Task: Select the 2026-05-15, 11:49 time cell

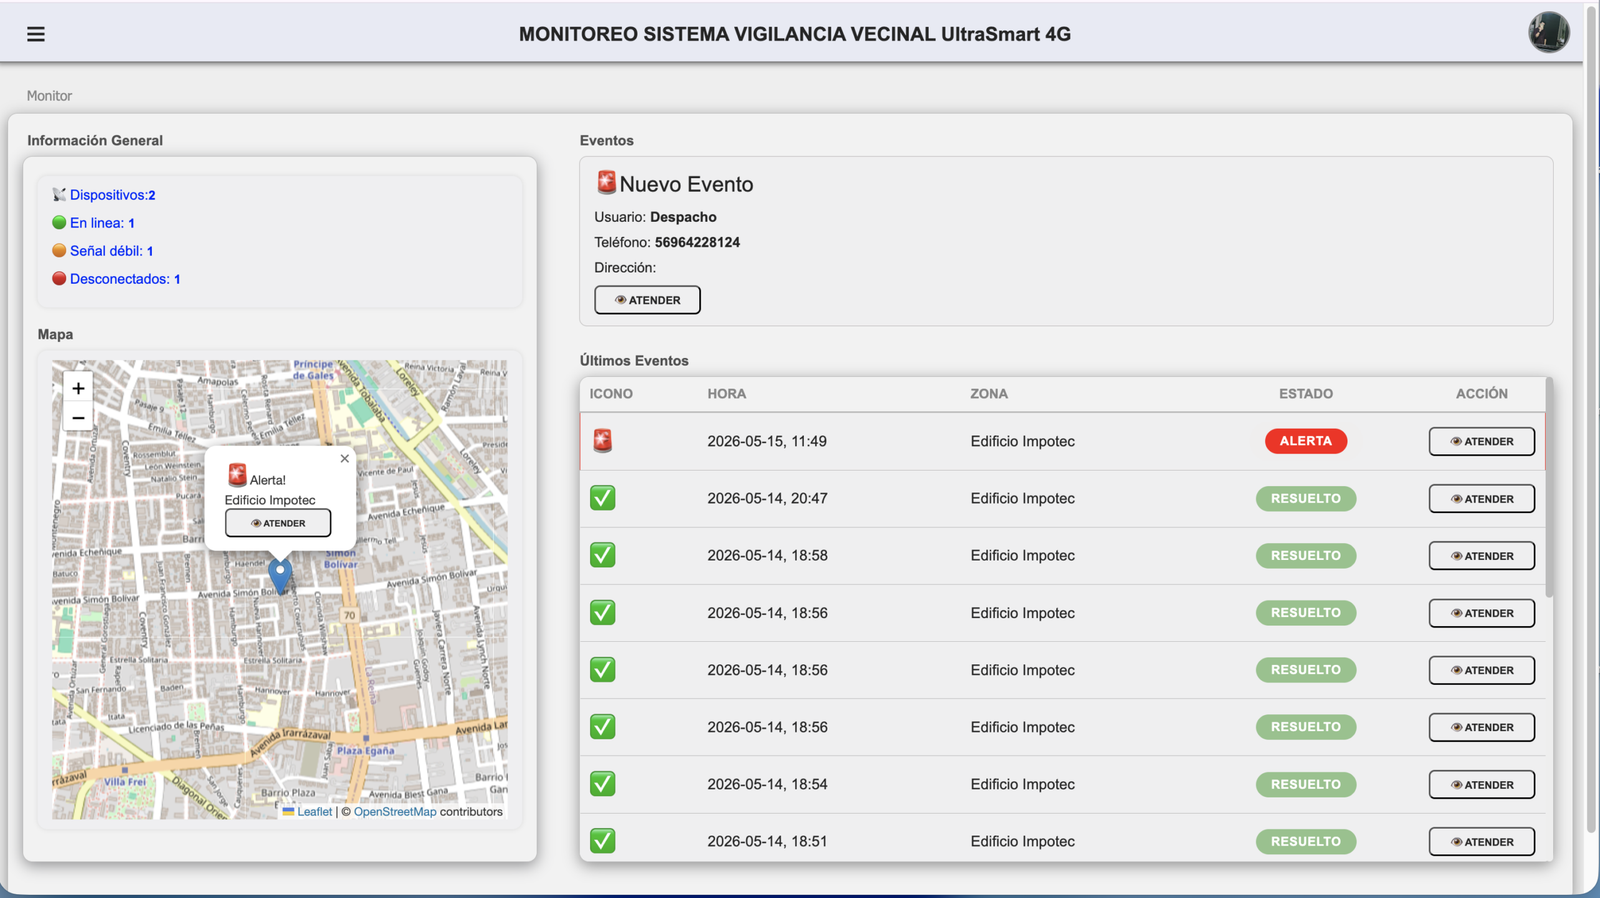Action: tap(767, 441)
